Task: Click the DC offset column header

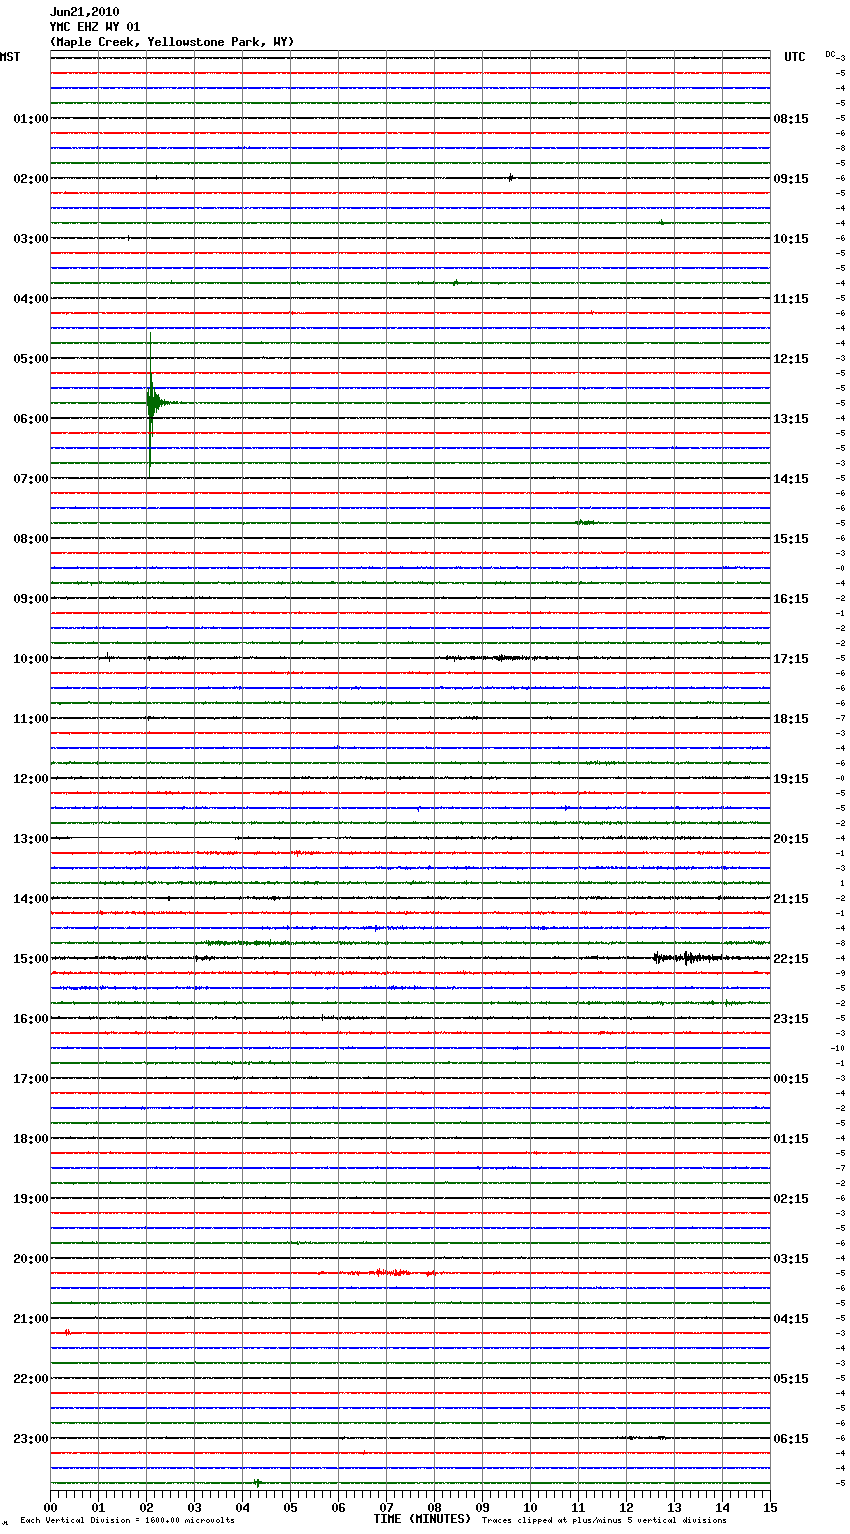Action: pyautogui.click(x=832, y=54)
